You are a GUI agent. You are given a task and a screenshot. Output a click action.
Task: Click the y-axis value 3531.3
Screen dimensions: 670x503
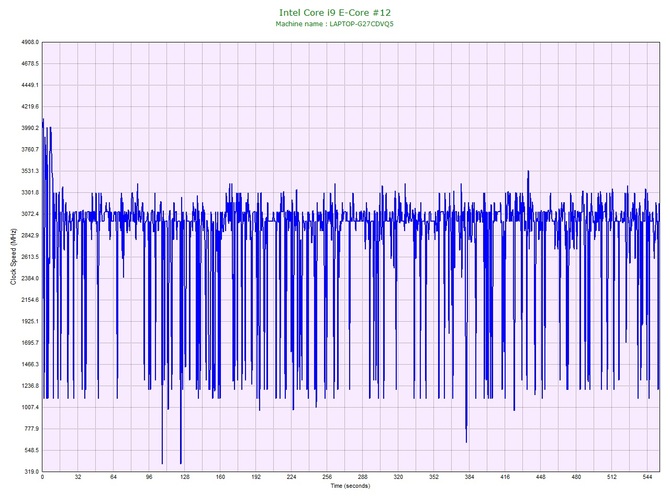pos(30,171)
